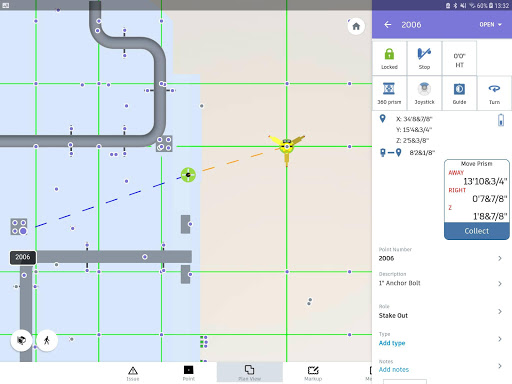The width and height of the screenshot is (512, 384).
Task: Tap the Stop tracking icon
Action: pyautogui.click(x=424, y=58)
